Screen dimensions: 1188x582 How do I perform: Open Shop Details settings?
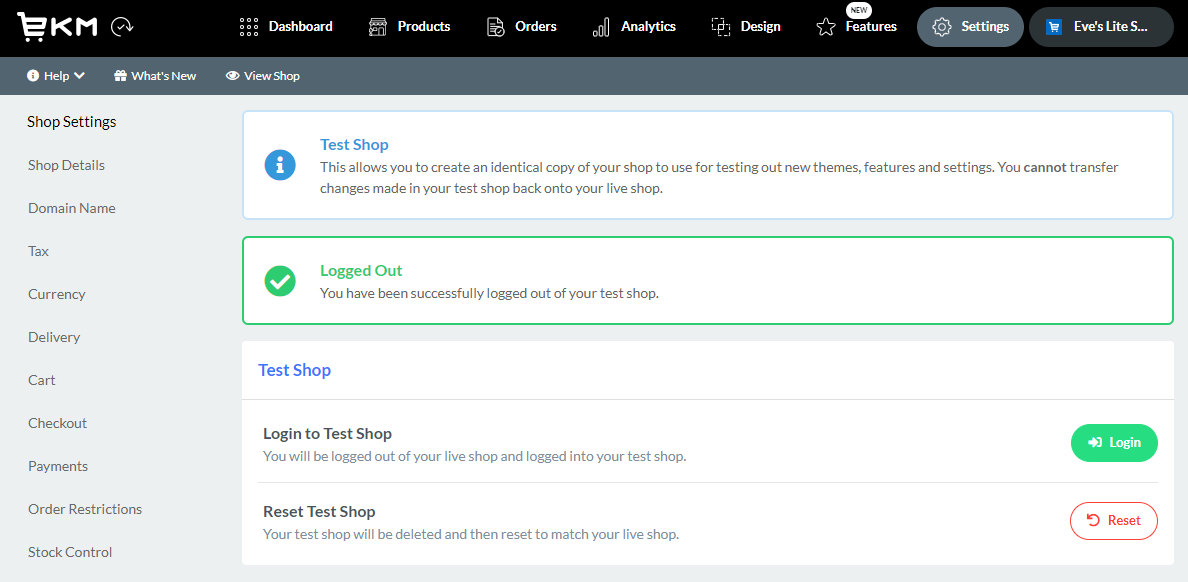click(x=66, y=165)
